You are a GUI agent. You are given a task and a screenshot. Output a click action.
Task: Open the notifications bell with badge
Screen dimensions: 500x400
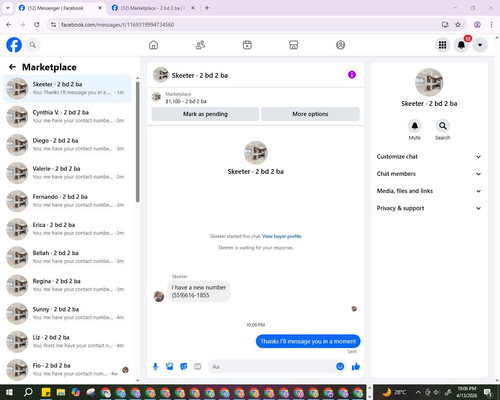pos(461,45)
